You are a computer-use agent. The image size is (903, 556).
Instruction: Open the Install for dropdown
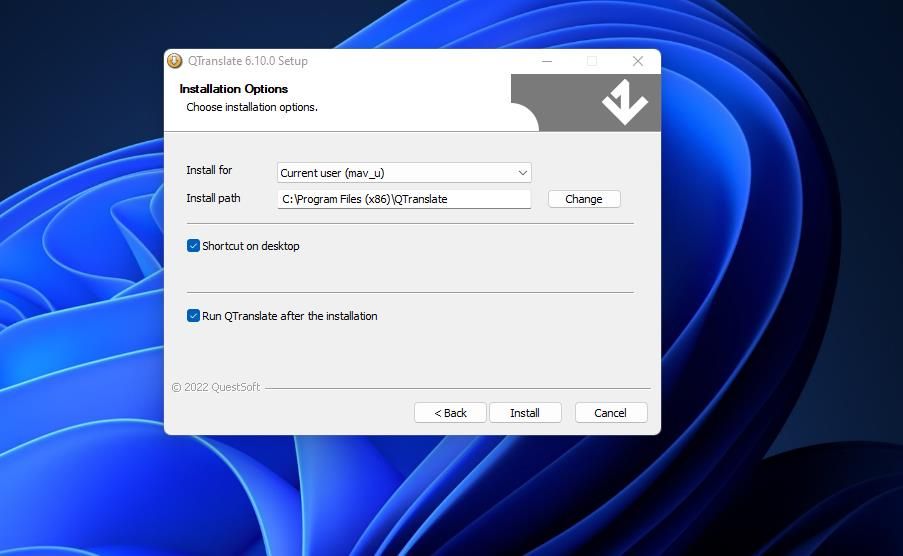coord(404,173)
